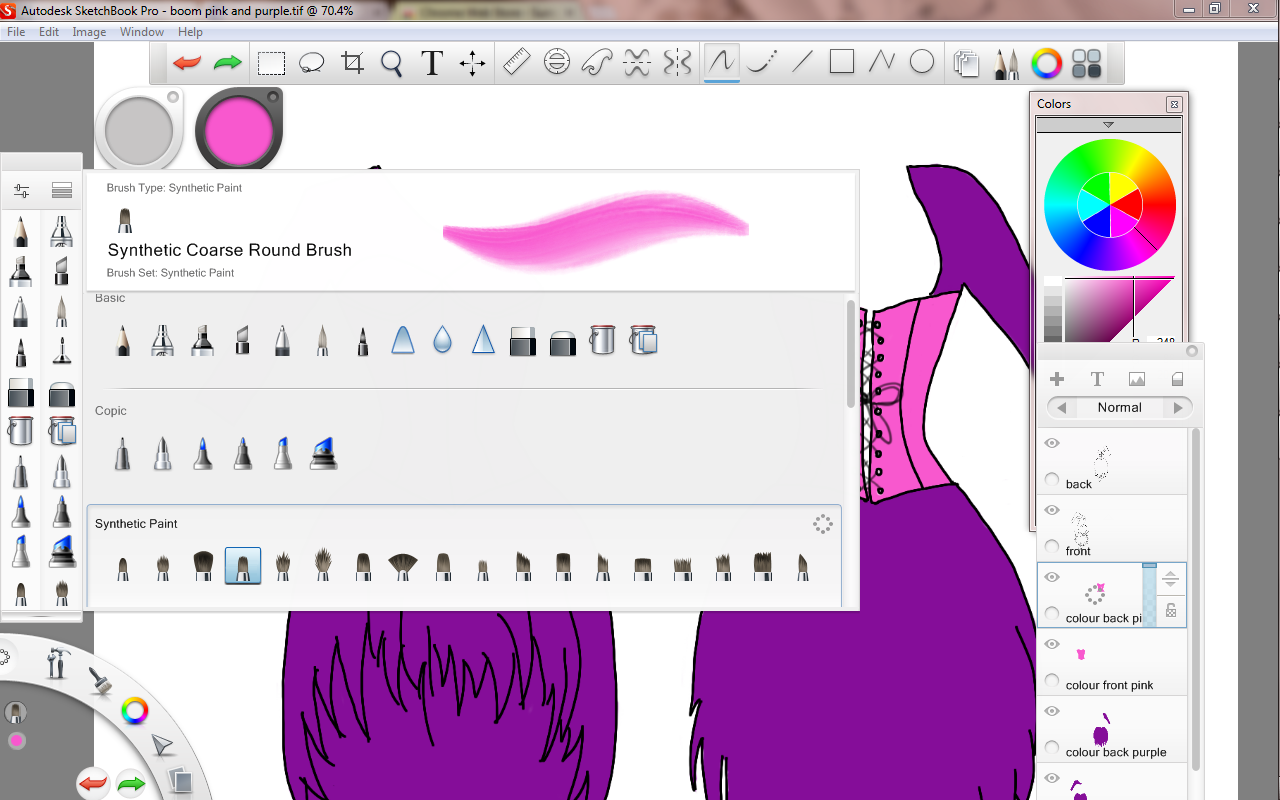The image size is (1280, 800).
Task: Choose the Polyline draw style
Action: pos(882,63)
